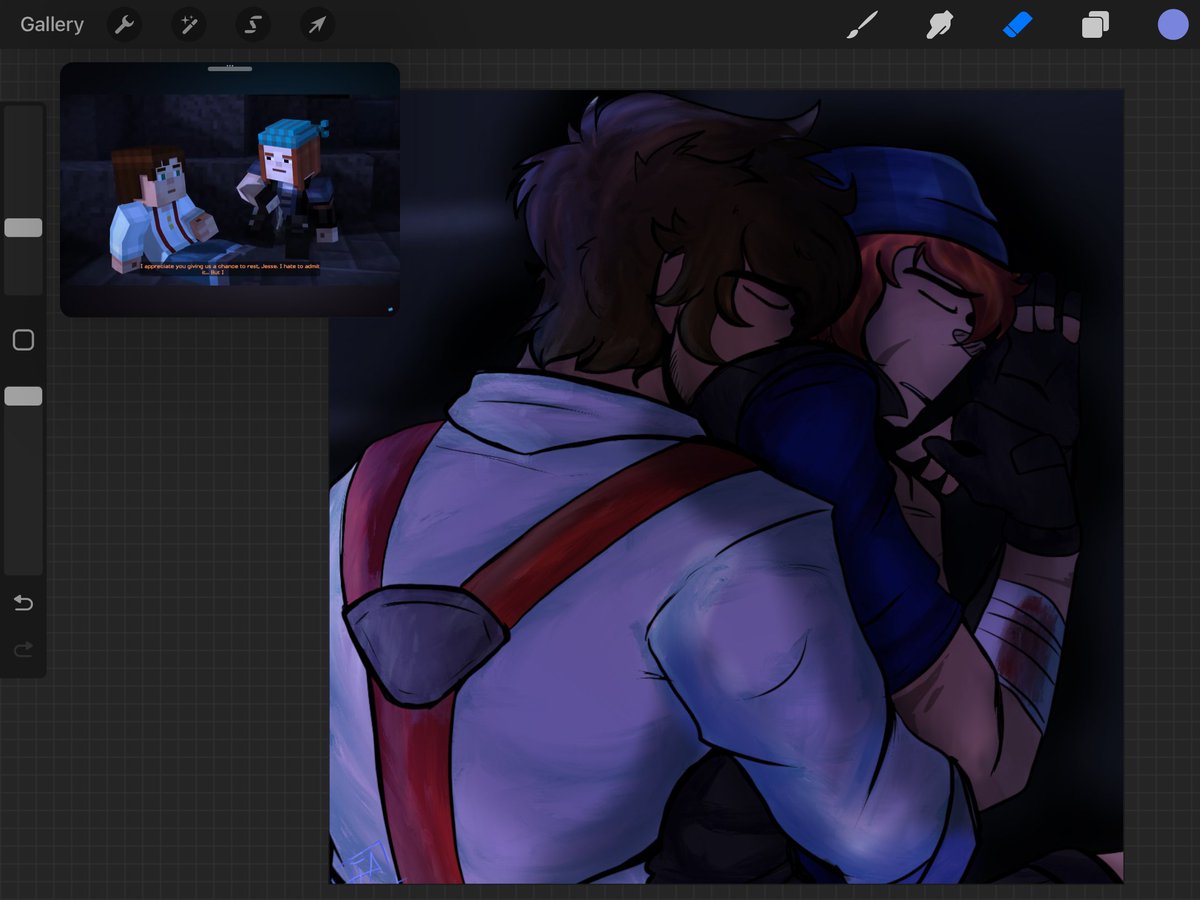Activate the Selection tool
The width and height of the screenshot is (1200, 900).
[x=253, y=25]
